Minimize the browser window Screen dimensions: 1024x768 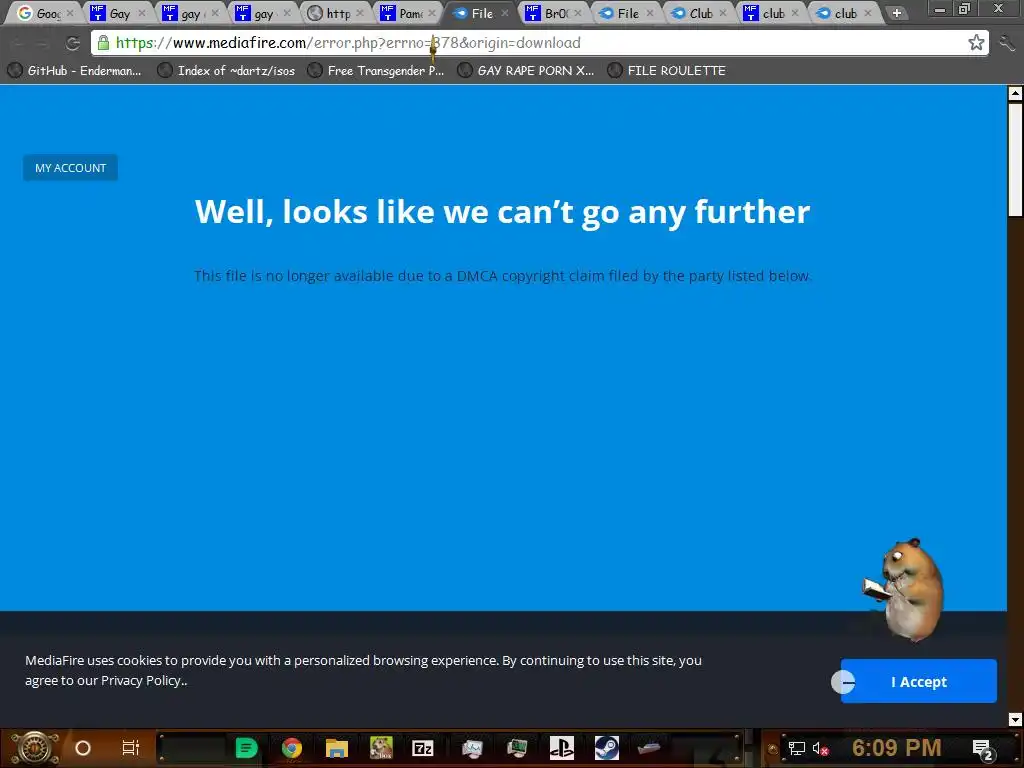pyautogui.click(x=940, y=10)
